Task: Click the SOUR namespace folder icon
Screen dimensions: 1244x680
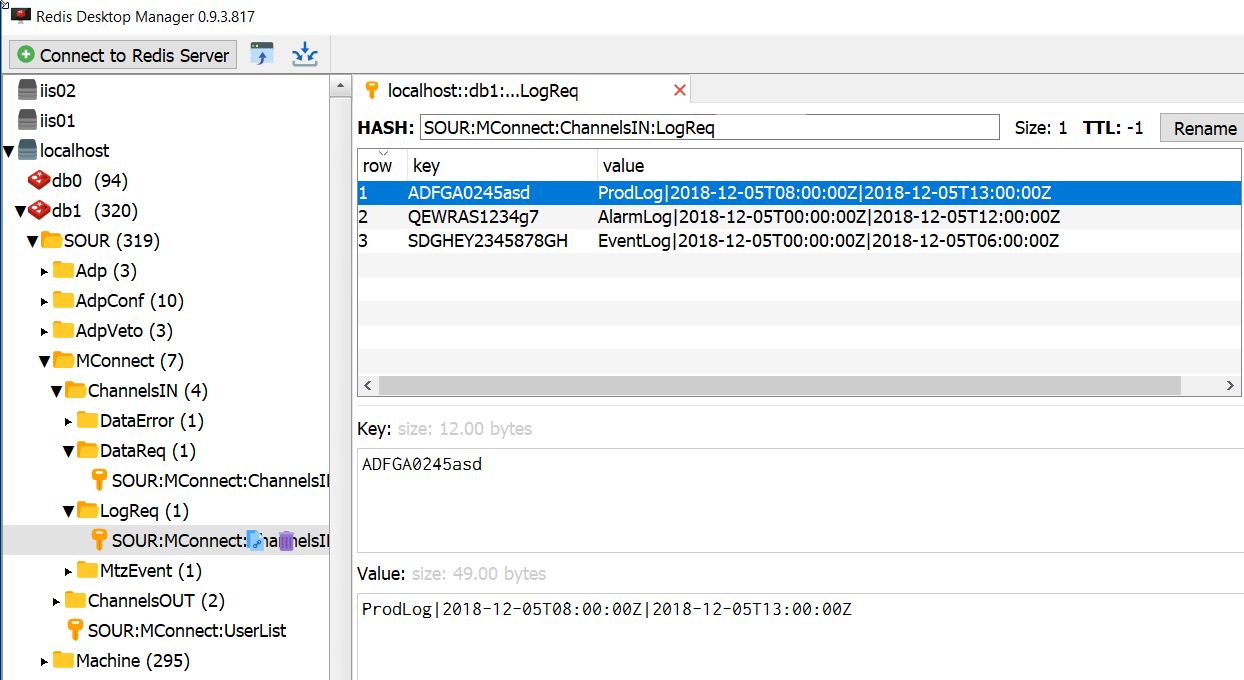Action: click(51, 240)
